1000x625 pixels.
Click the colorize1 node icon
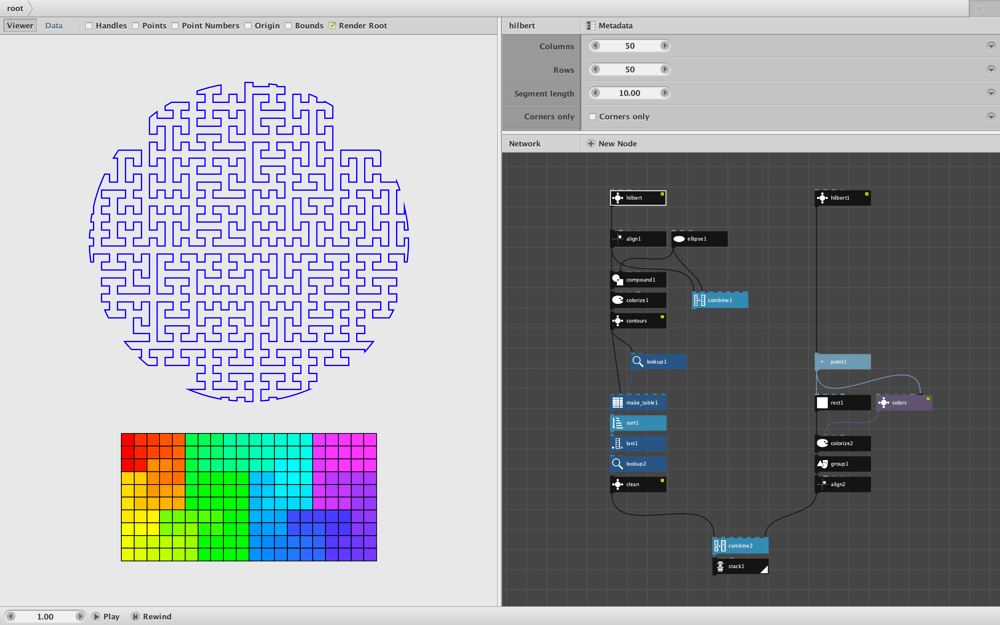(617, 300)
